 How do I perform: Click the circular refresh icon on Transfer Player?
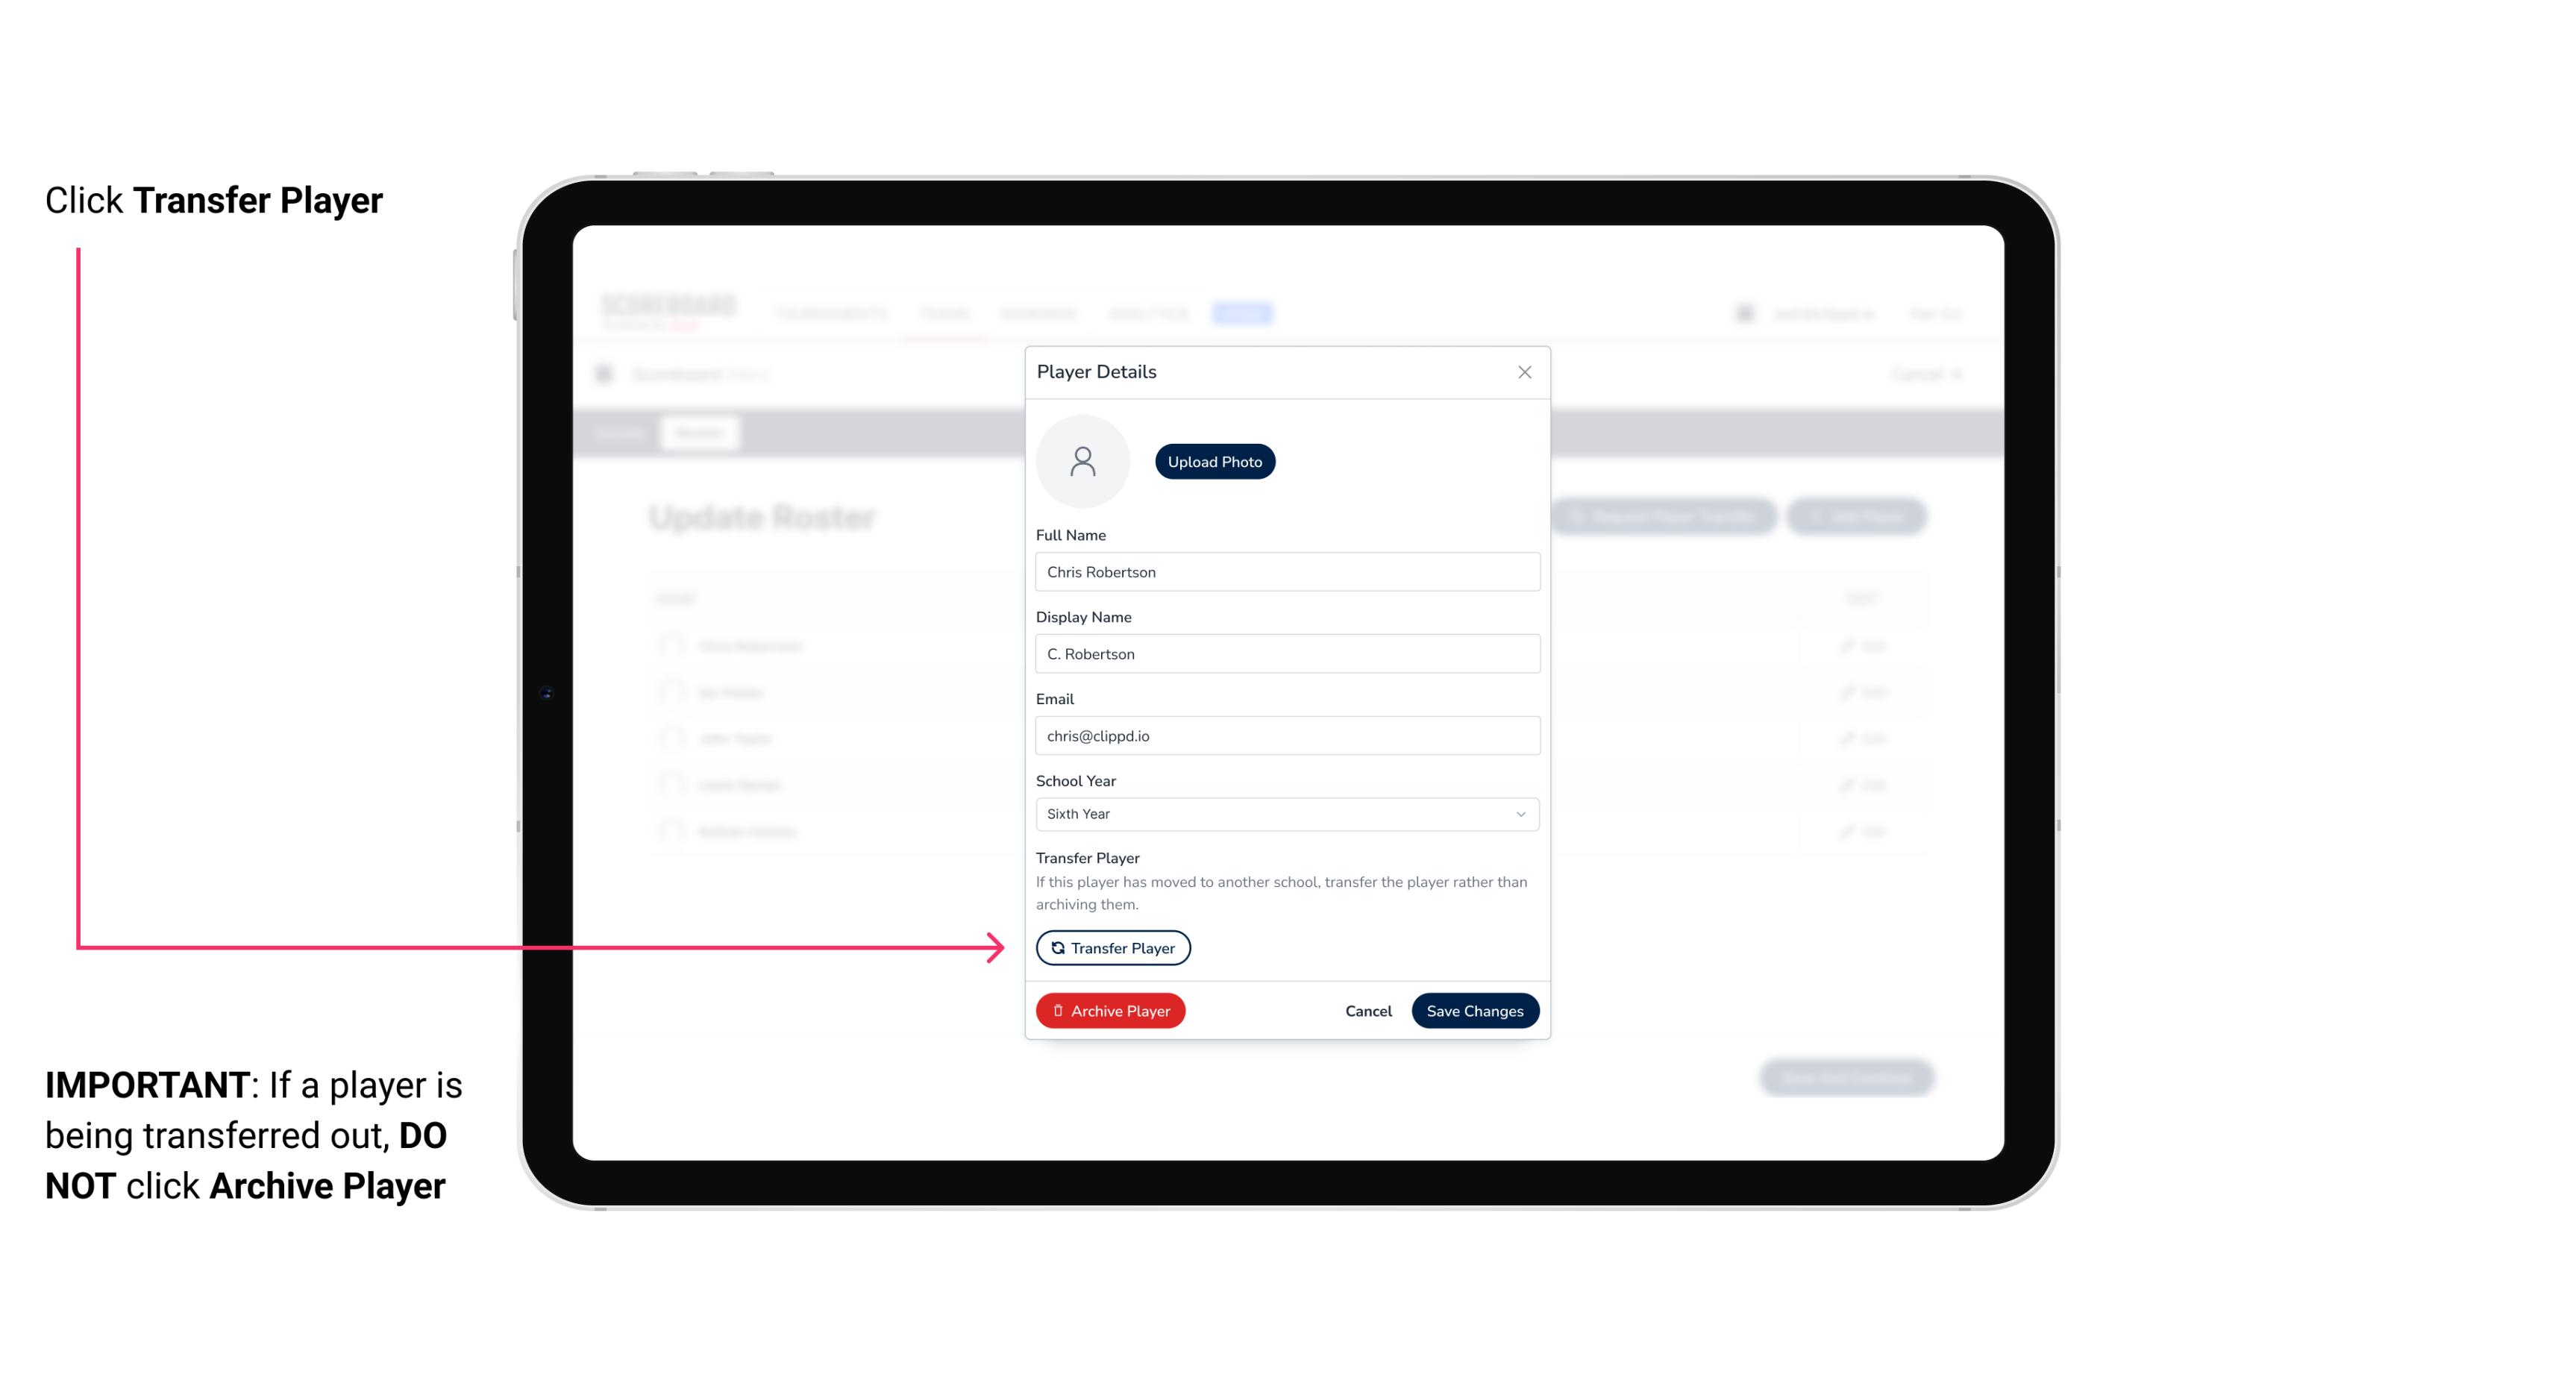click(x=1055, y=947)
